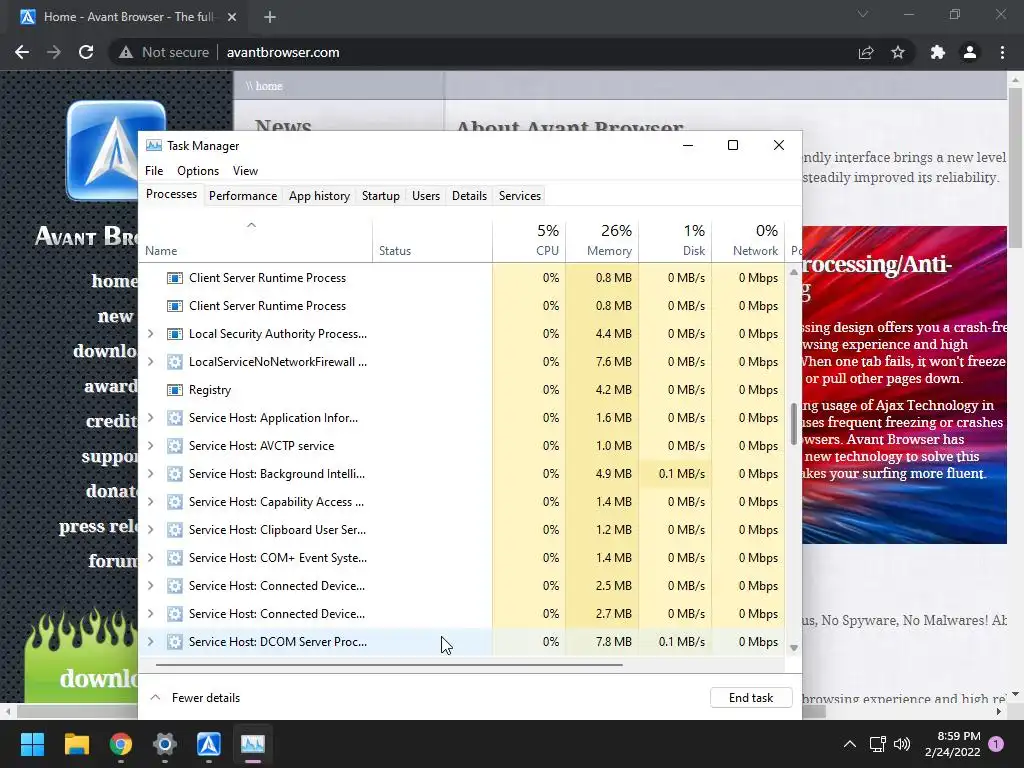
Task: Expand Service Host: DCOM Server Process row
Action: pos(151,642)
